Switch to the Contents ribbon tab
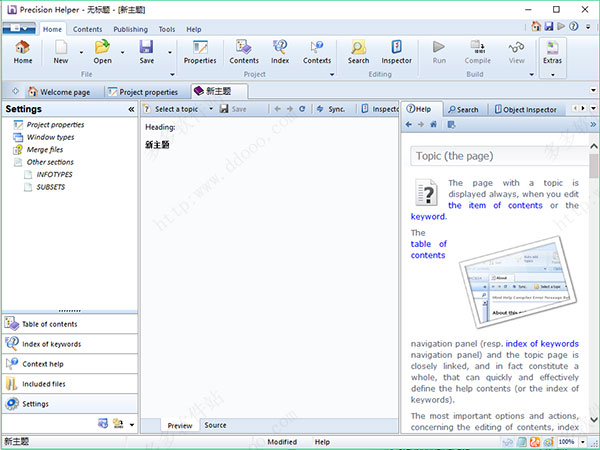 coord(87,29)
